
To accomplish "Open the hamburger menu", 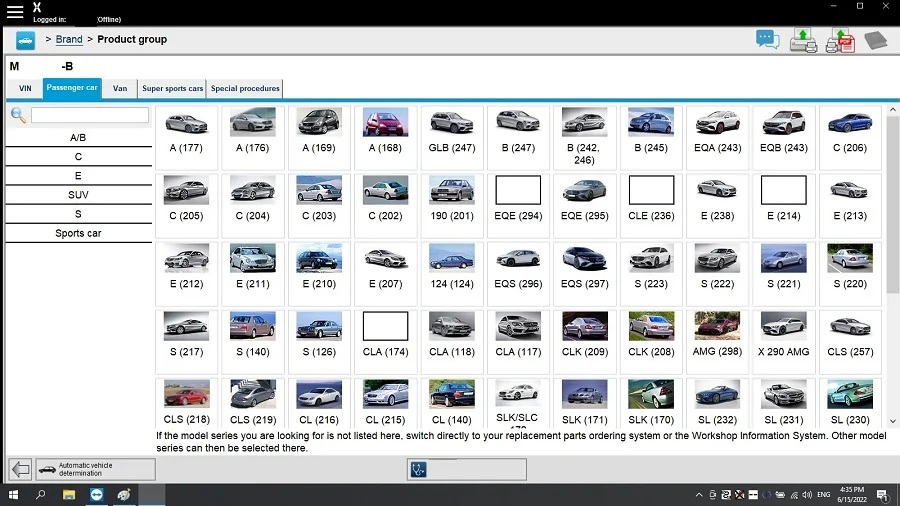I will (14, 11).
